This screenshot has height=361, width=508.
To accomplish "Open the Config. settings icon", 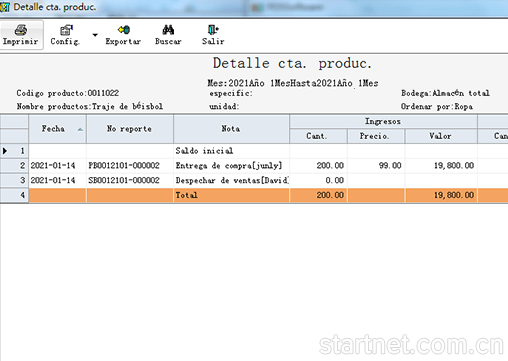I will [x=66, y=30].
